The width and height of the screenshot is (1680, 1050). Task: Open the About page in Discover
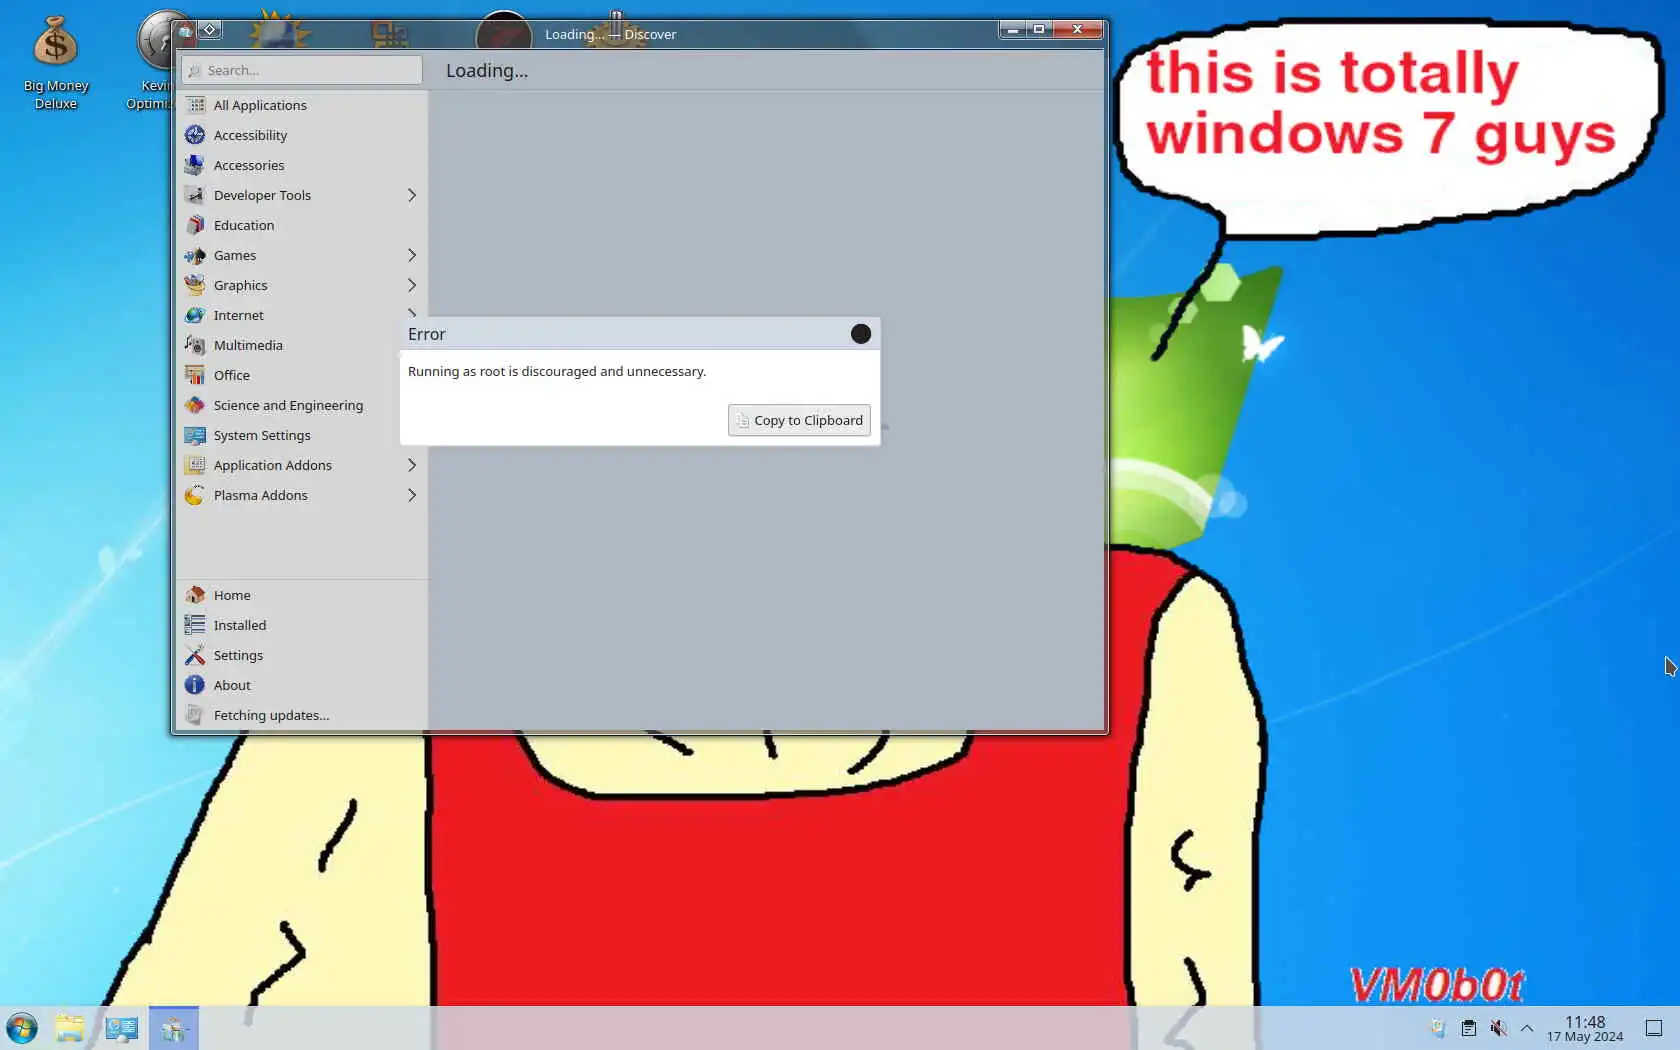click(302, 685)
